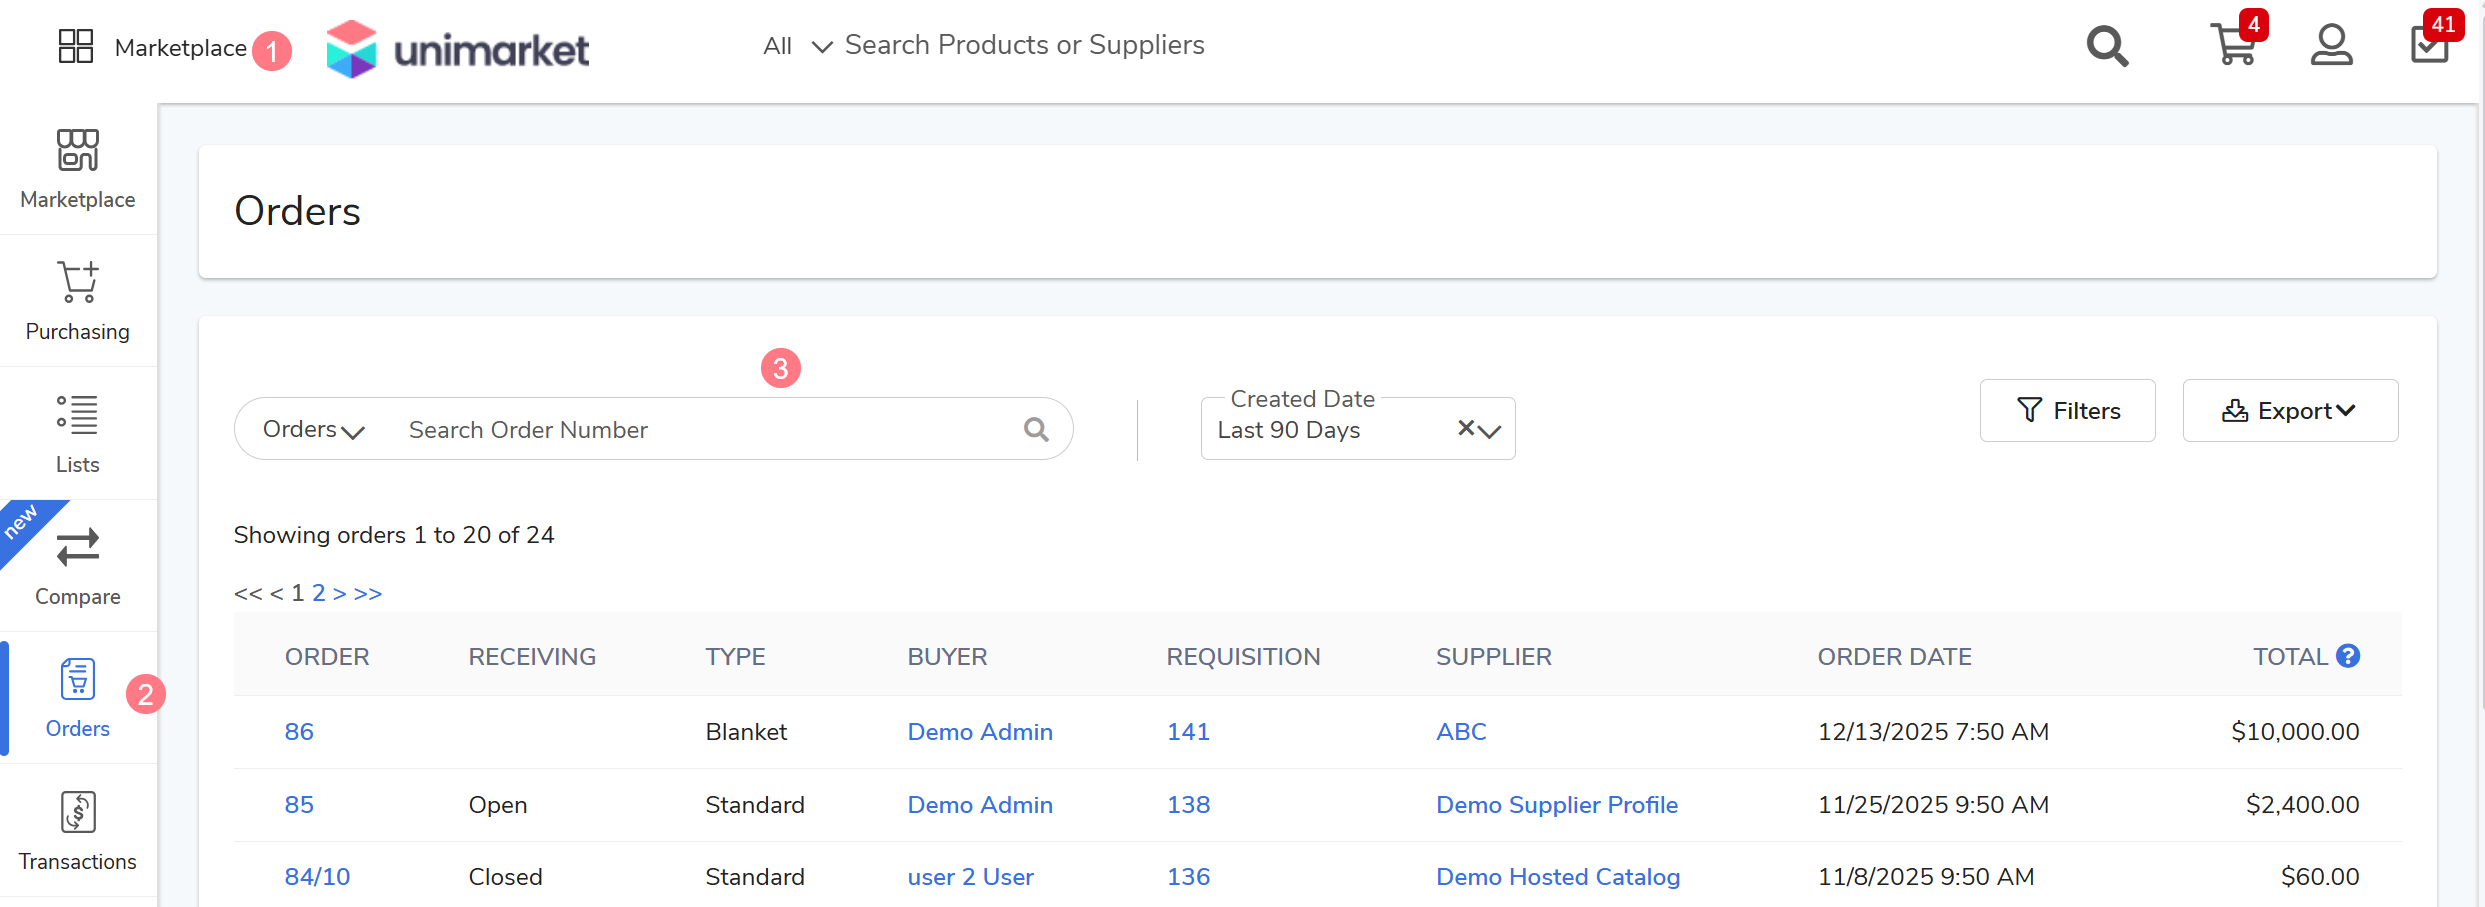Open Purchasing in the sidebar
2485x907 pixels.
coord(78,301)
